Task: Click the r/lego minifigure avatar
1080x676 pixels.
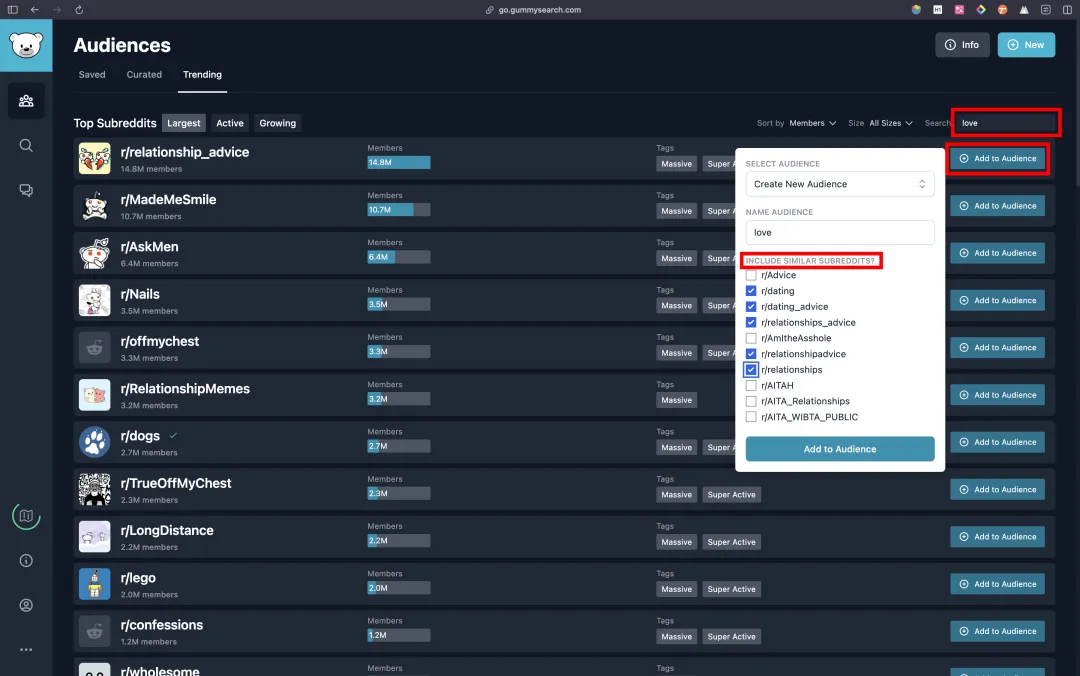Action: click(x=94, y=584)
